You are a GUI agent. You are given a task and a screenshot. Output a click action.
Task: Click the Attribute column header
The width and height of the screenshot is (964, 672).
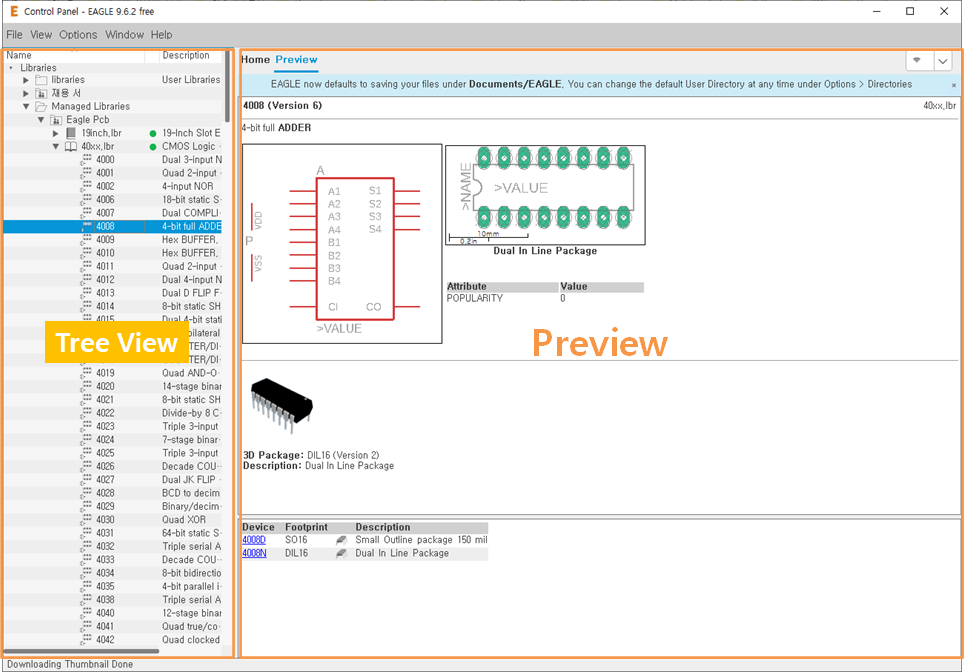pyautogui.click(x=502, y=287)
